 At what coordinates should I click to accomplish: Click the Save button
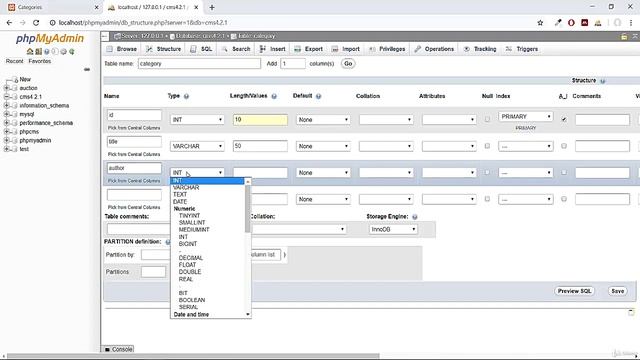(x=618, y=291)
